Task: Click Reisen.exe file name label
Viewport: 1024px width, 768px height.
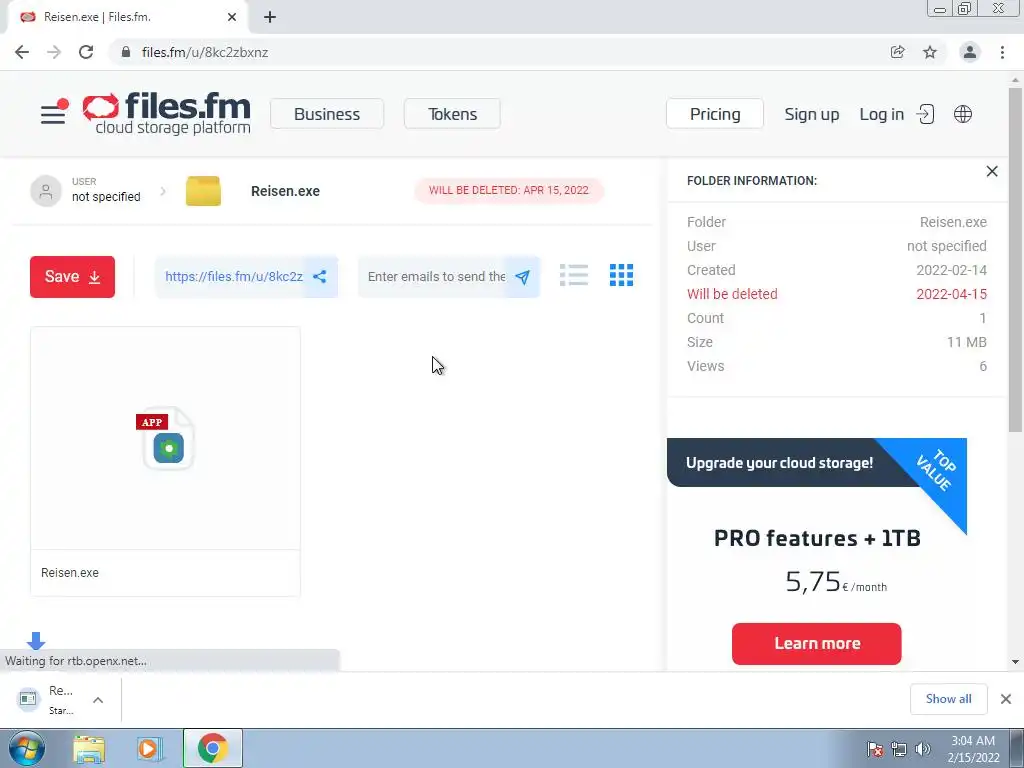Action: (70, 573)
